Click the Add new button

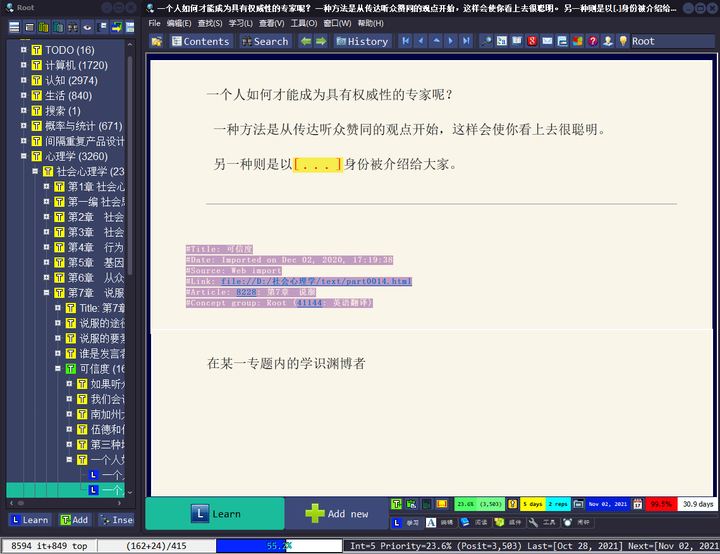click(x=337, y=514)
